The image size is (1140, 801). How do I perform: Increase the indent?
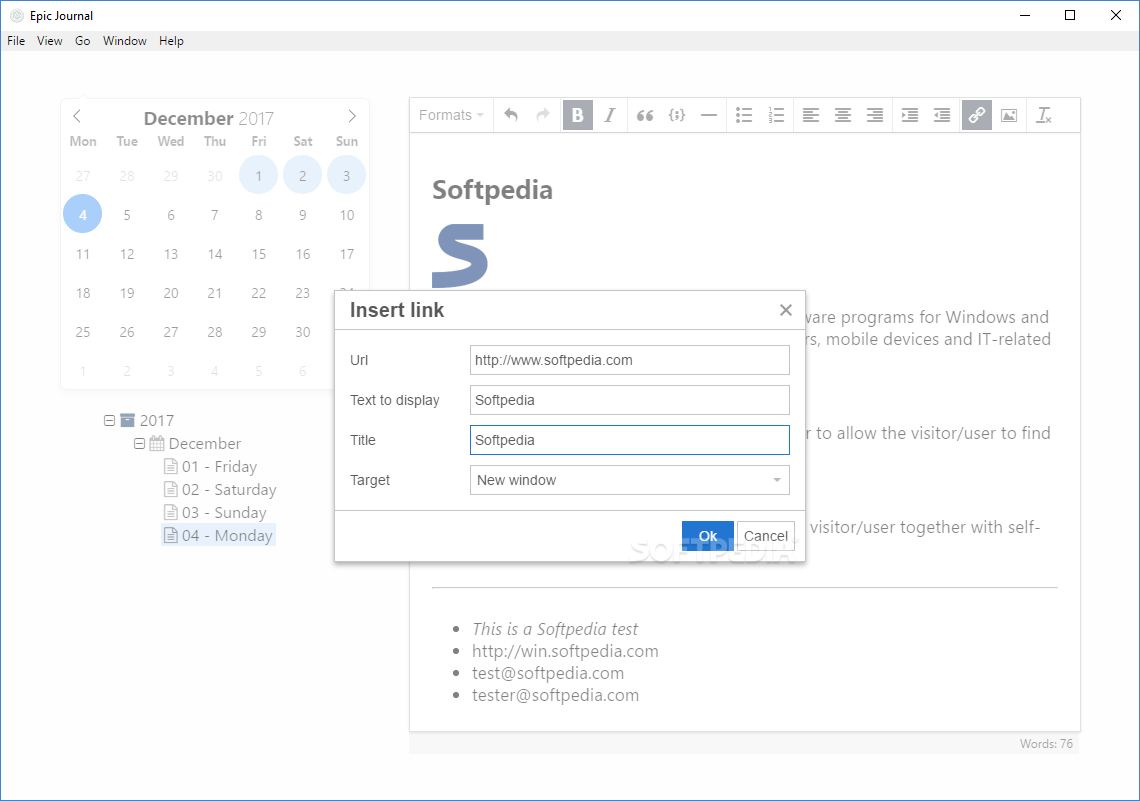(x=910, y=115)
